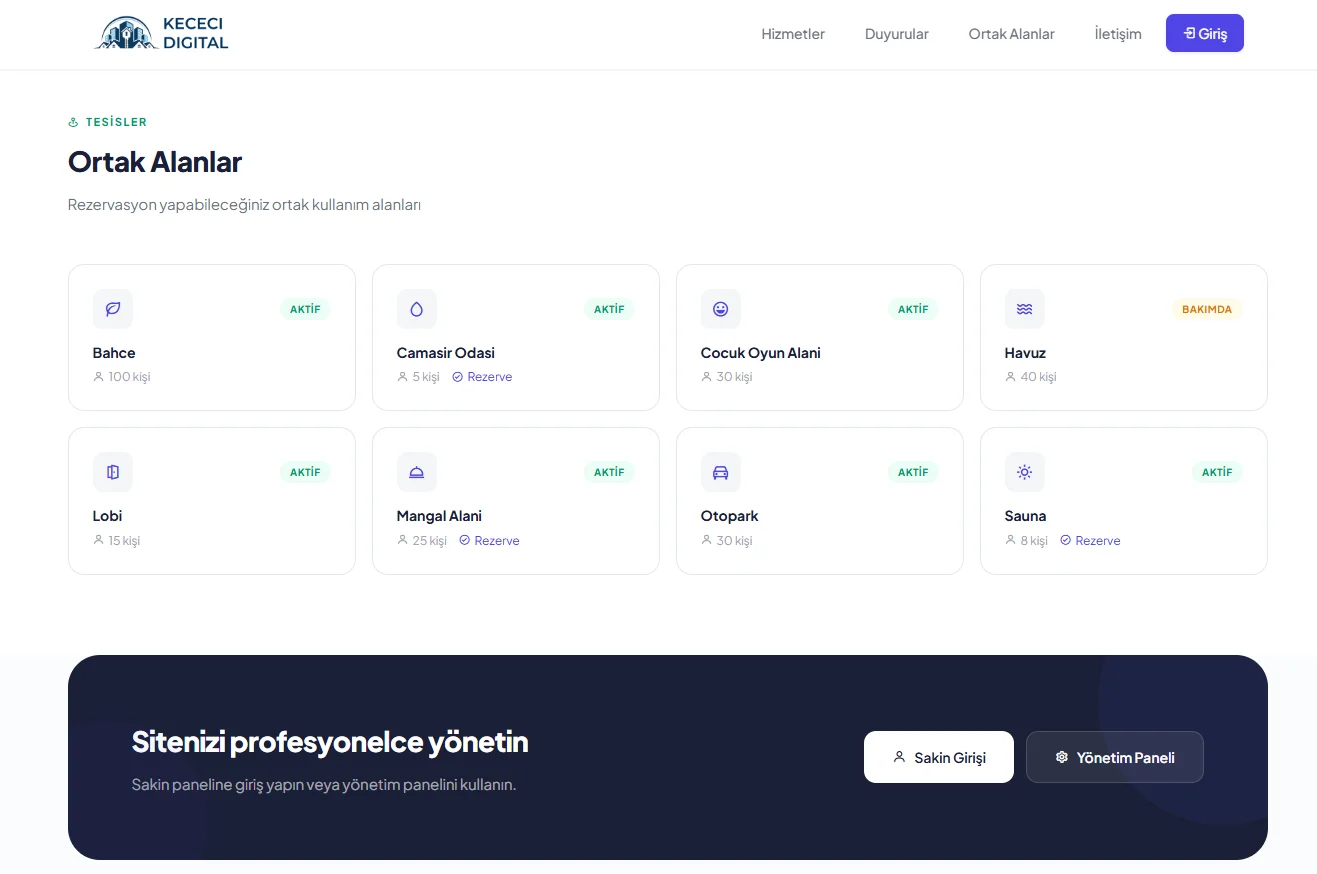Click the 30 kişi capacity on Cocuk Oyun Alani
The image size is (1317, 874).
[x=727, y=377]
